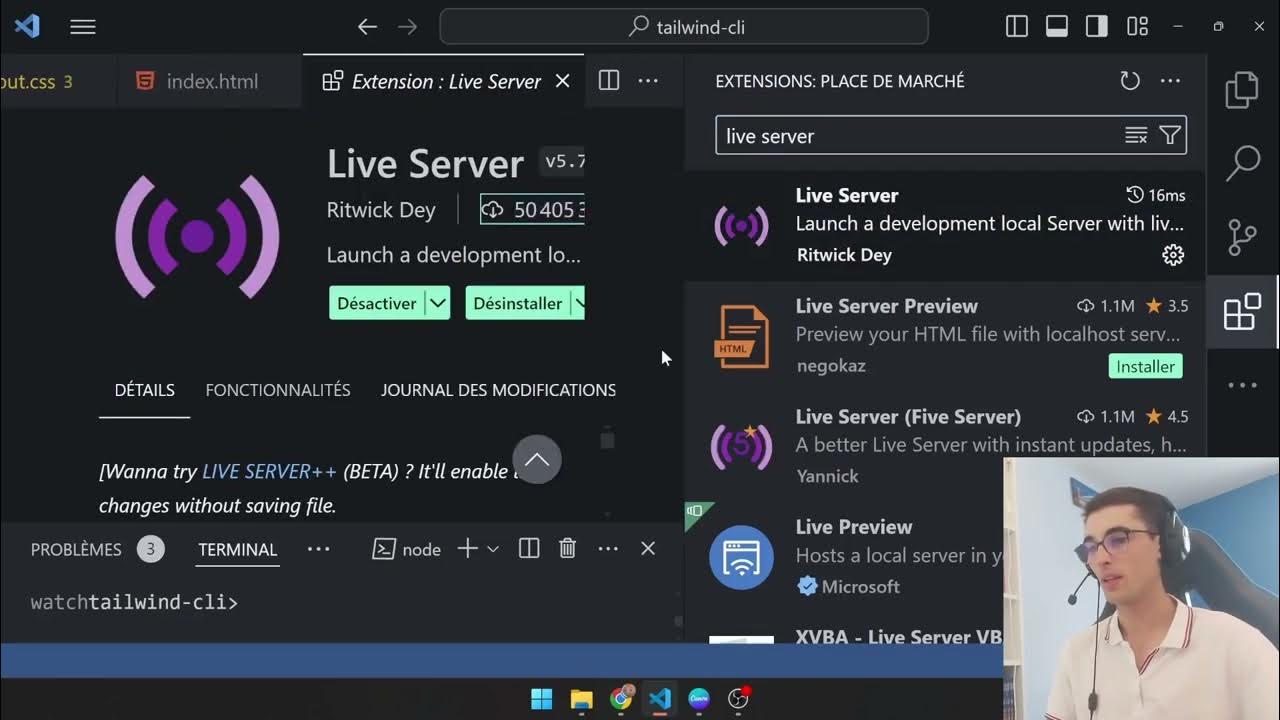
Task: Select Live Server (Five Server) extension result
Action: click(945, 447)
